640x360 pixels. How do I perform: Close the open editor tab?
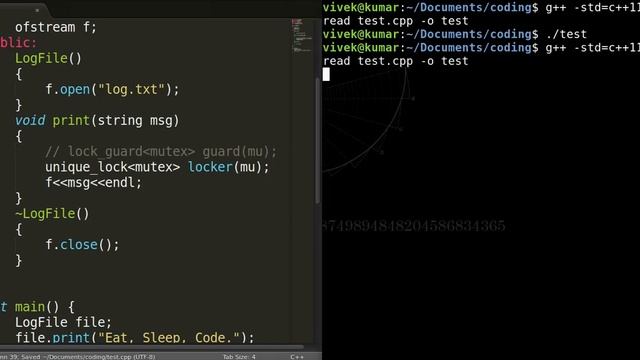click(37, 10)
